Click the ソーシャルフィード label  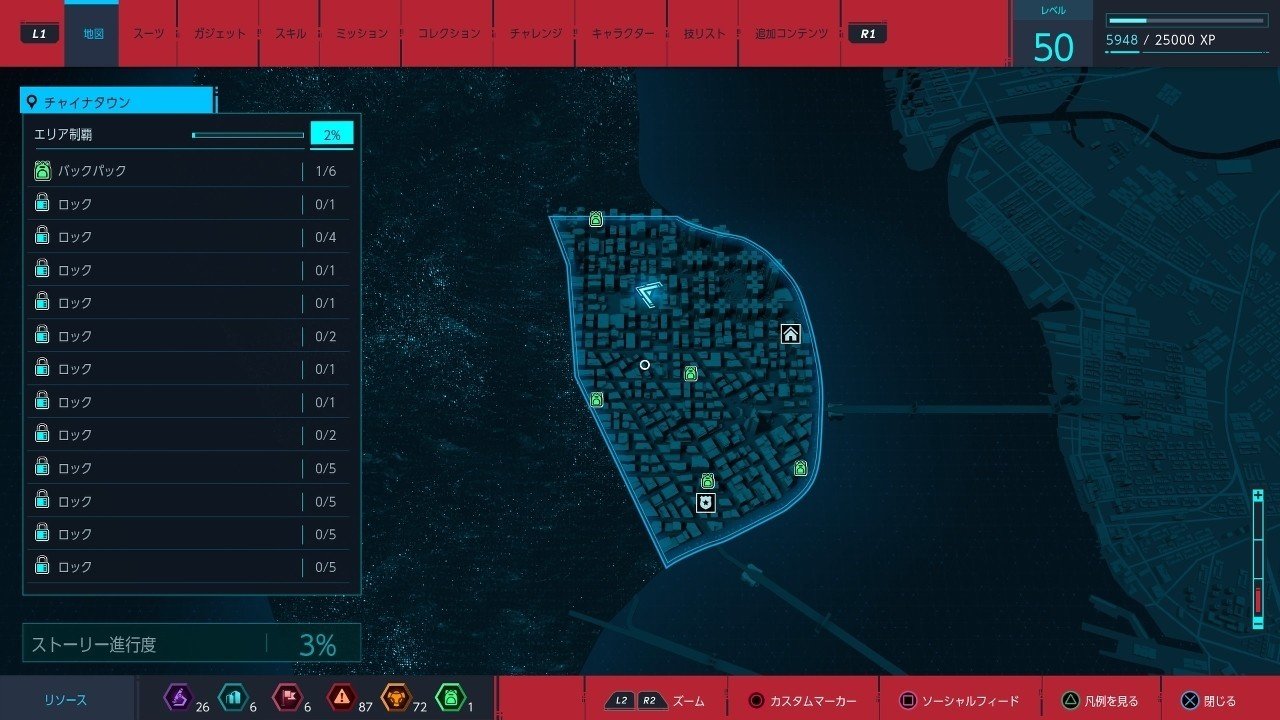(x=970, y=701)
